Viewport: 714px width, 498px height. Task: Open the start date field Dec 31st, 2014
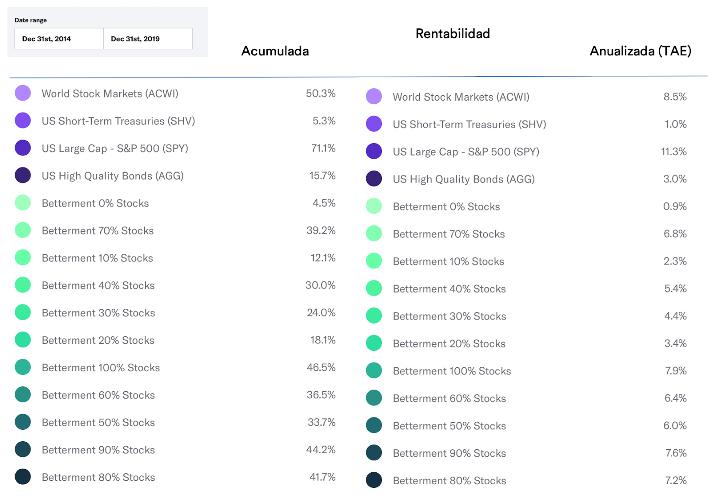(x=59, y=39)
